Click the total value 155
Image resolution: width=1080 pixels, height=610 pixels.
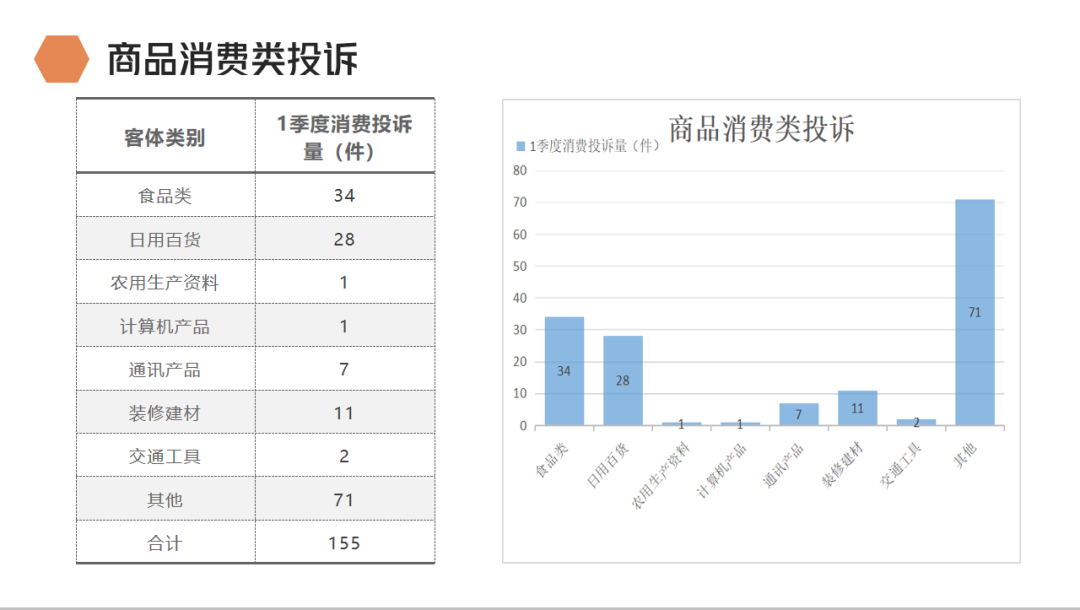click(344, 543)
